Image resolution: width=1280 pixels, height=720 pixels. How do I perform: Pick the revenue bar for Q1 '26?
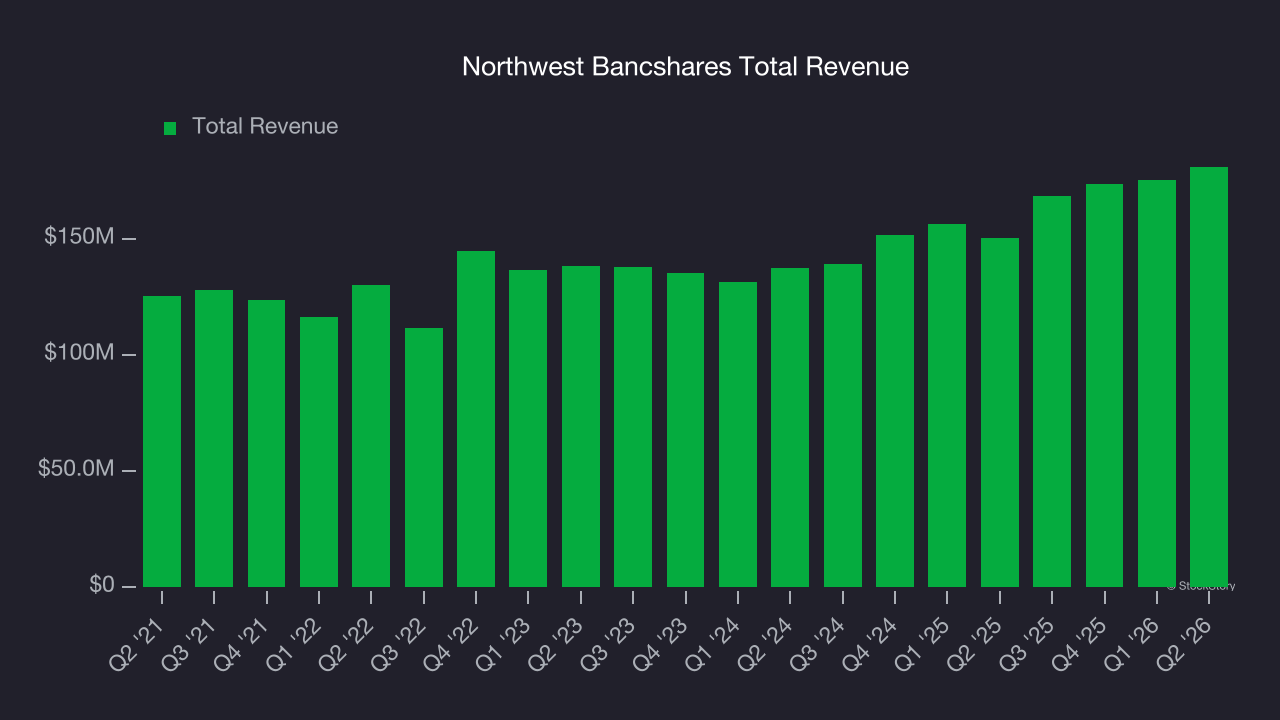tap(1157, 383)
